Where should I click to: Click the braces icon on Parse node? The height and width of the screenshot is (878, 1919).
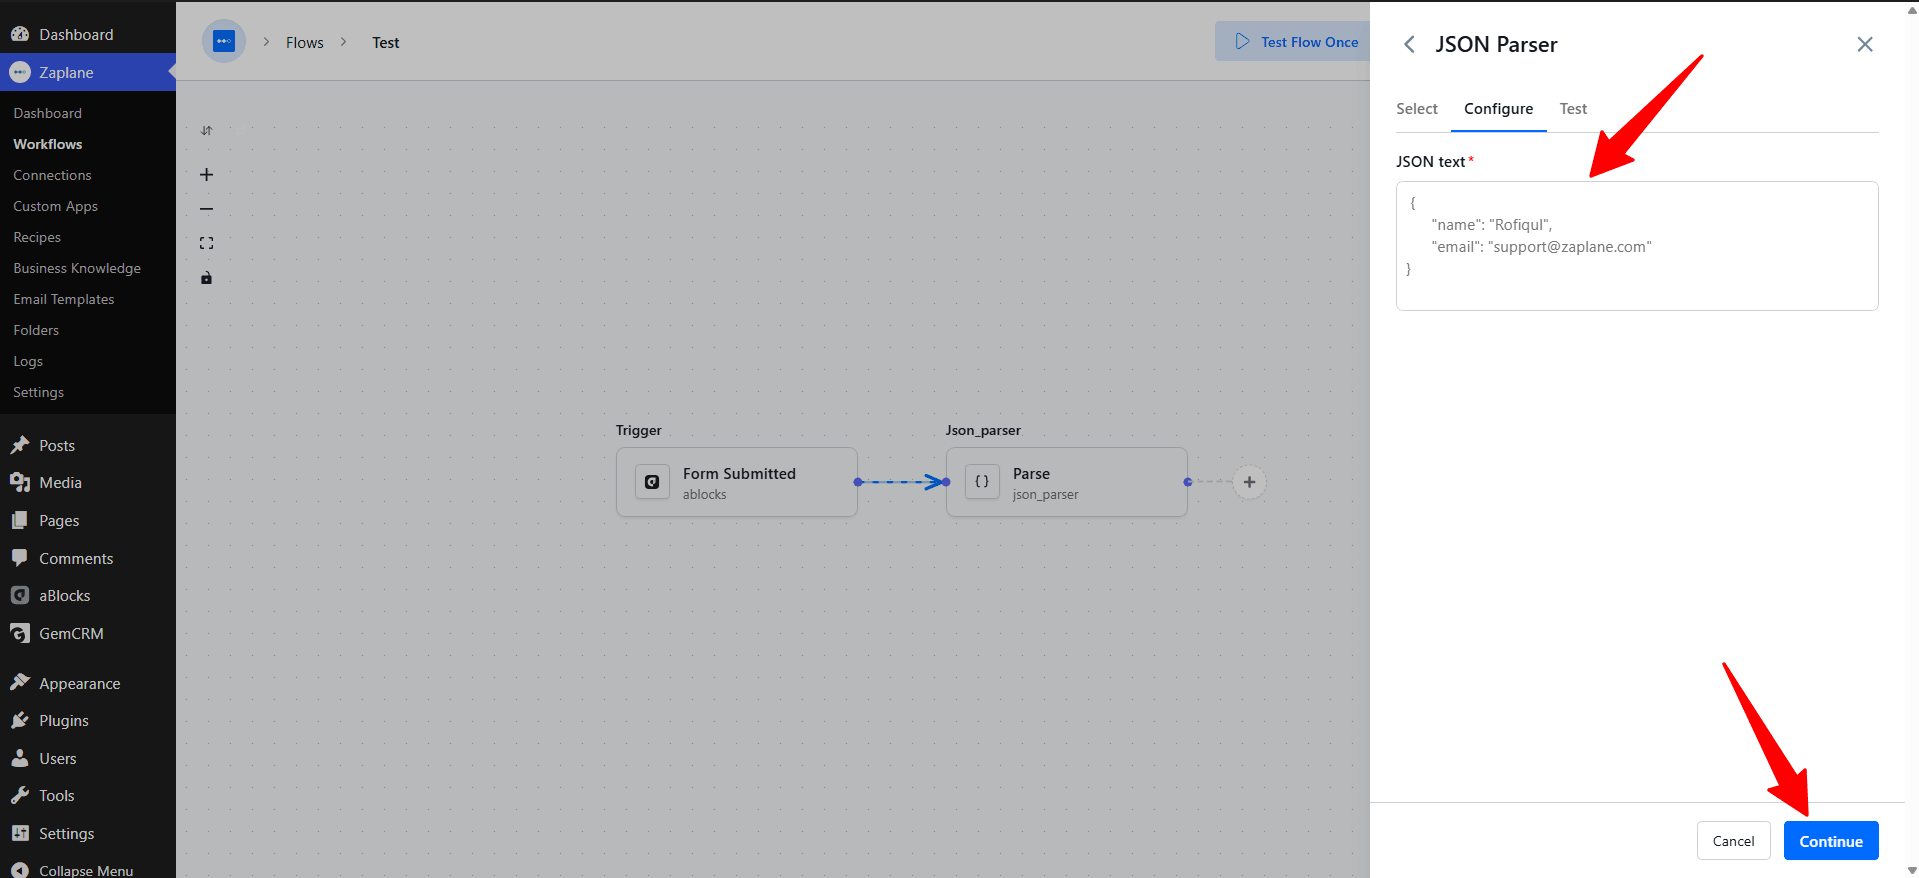coord(982,482)
